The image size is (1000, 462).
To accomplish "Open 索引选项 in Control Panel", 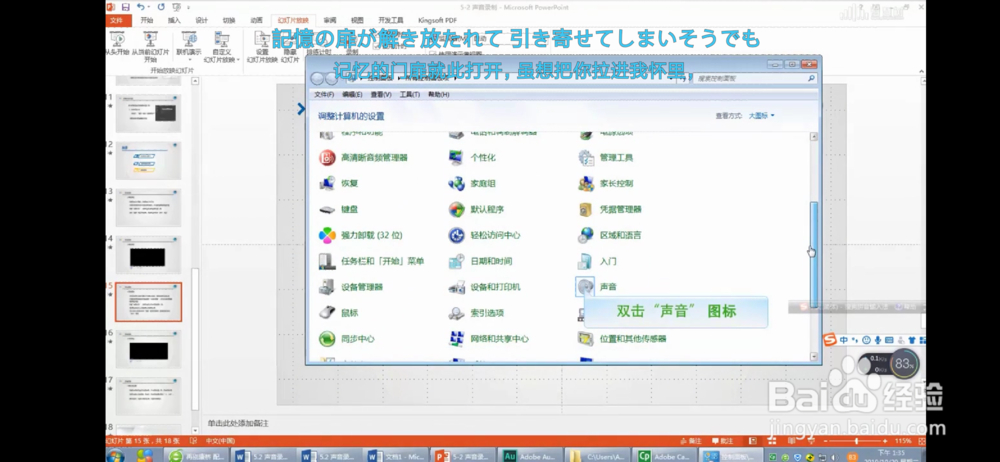I will pyautogui.click(x=476, y=313).
